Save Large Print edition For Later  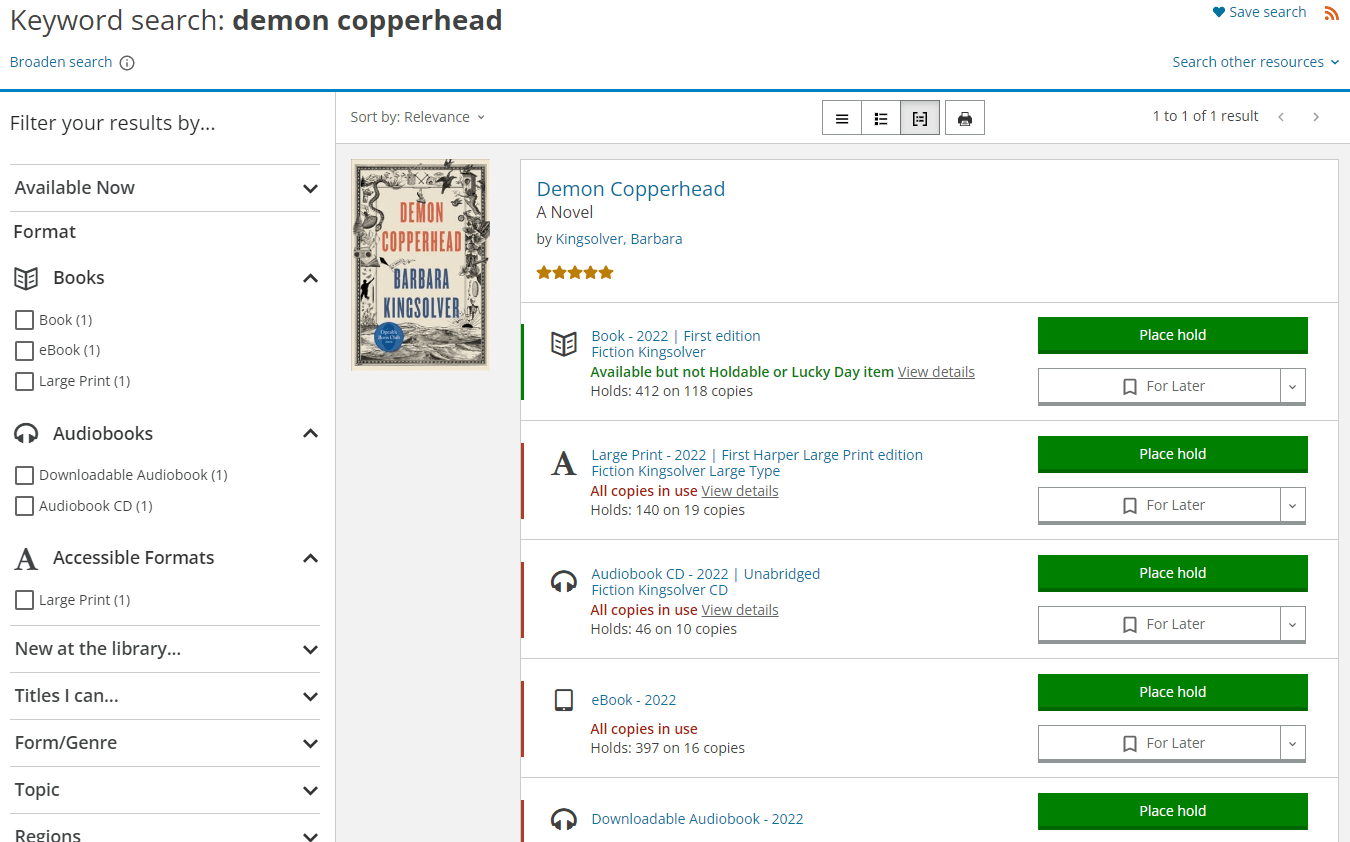[x=1160, y=505]
